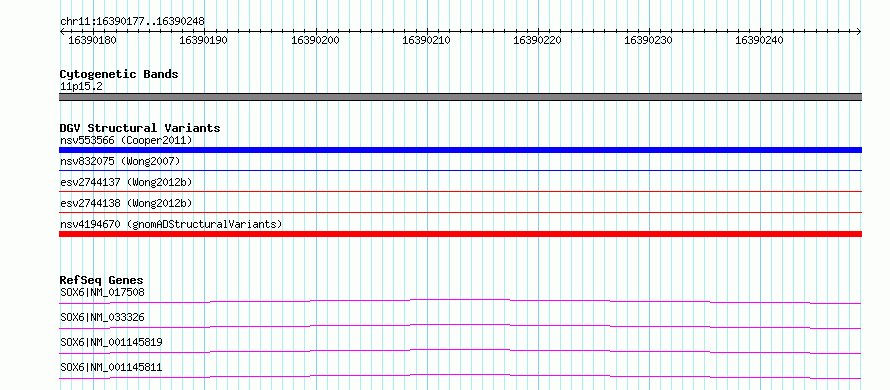
Task: Open variant nsv832075 (Wong2007) label
Action: (120, 162)
